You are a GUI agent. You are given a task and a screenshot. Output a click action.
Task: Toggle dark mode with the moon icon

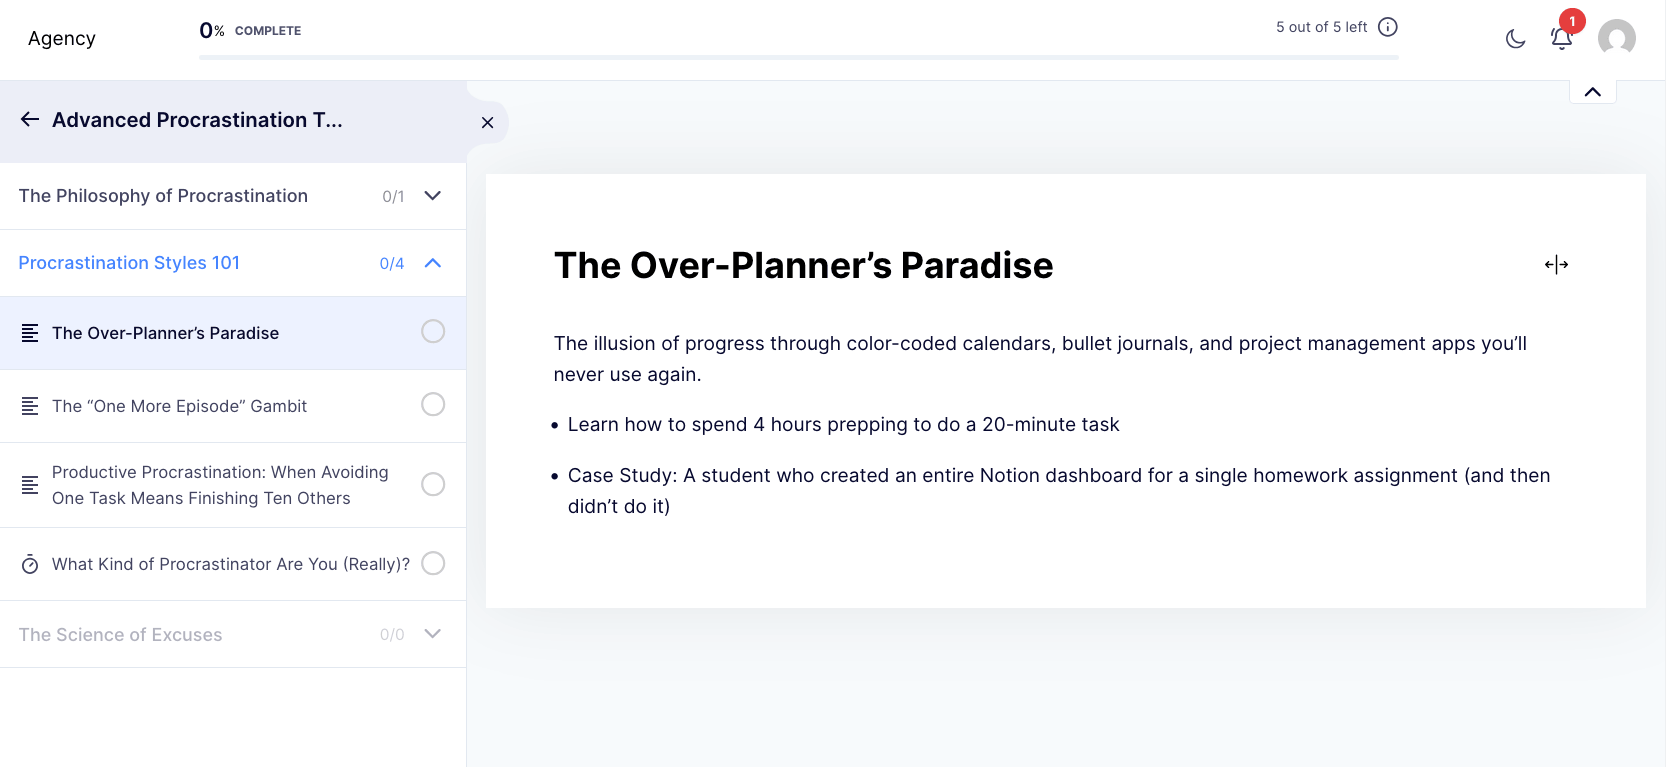(1515, 39)
